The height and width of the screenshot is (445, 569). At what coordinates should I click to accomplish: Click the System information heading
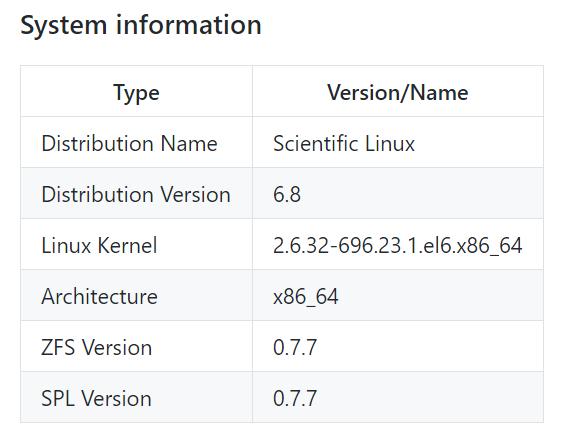pyautogui.click(x=141, y=25)
